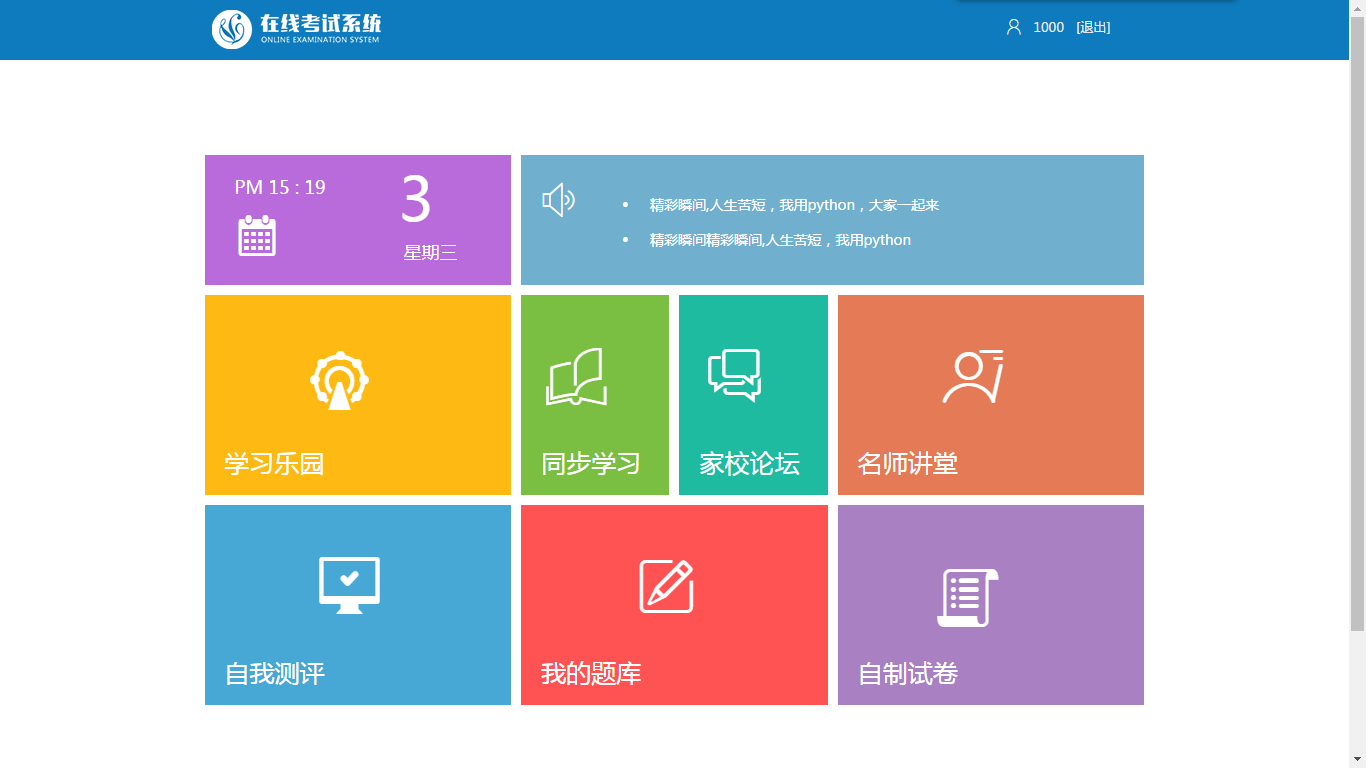
Task: Click the speaker announcement icon
Action: pyautogui.click(x=558, y=200)
